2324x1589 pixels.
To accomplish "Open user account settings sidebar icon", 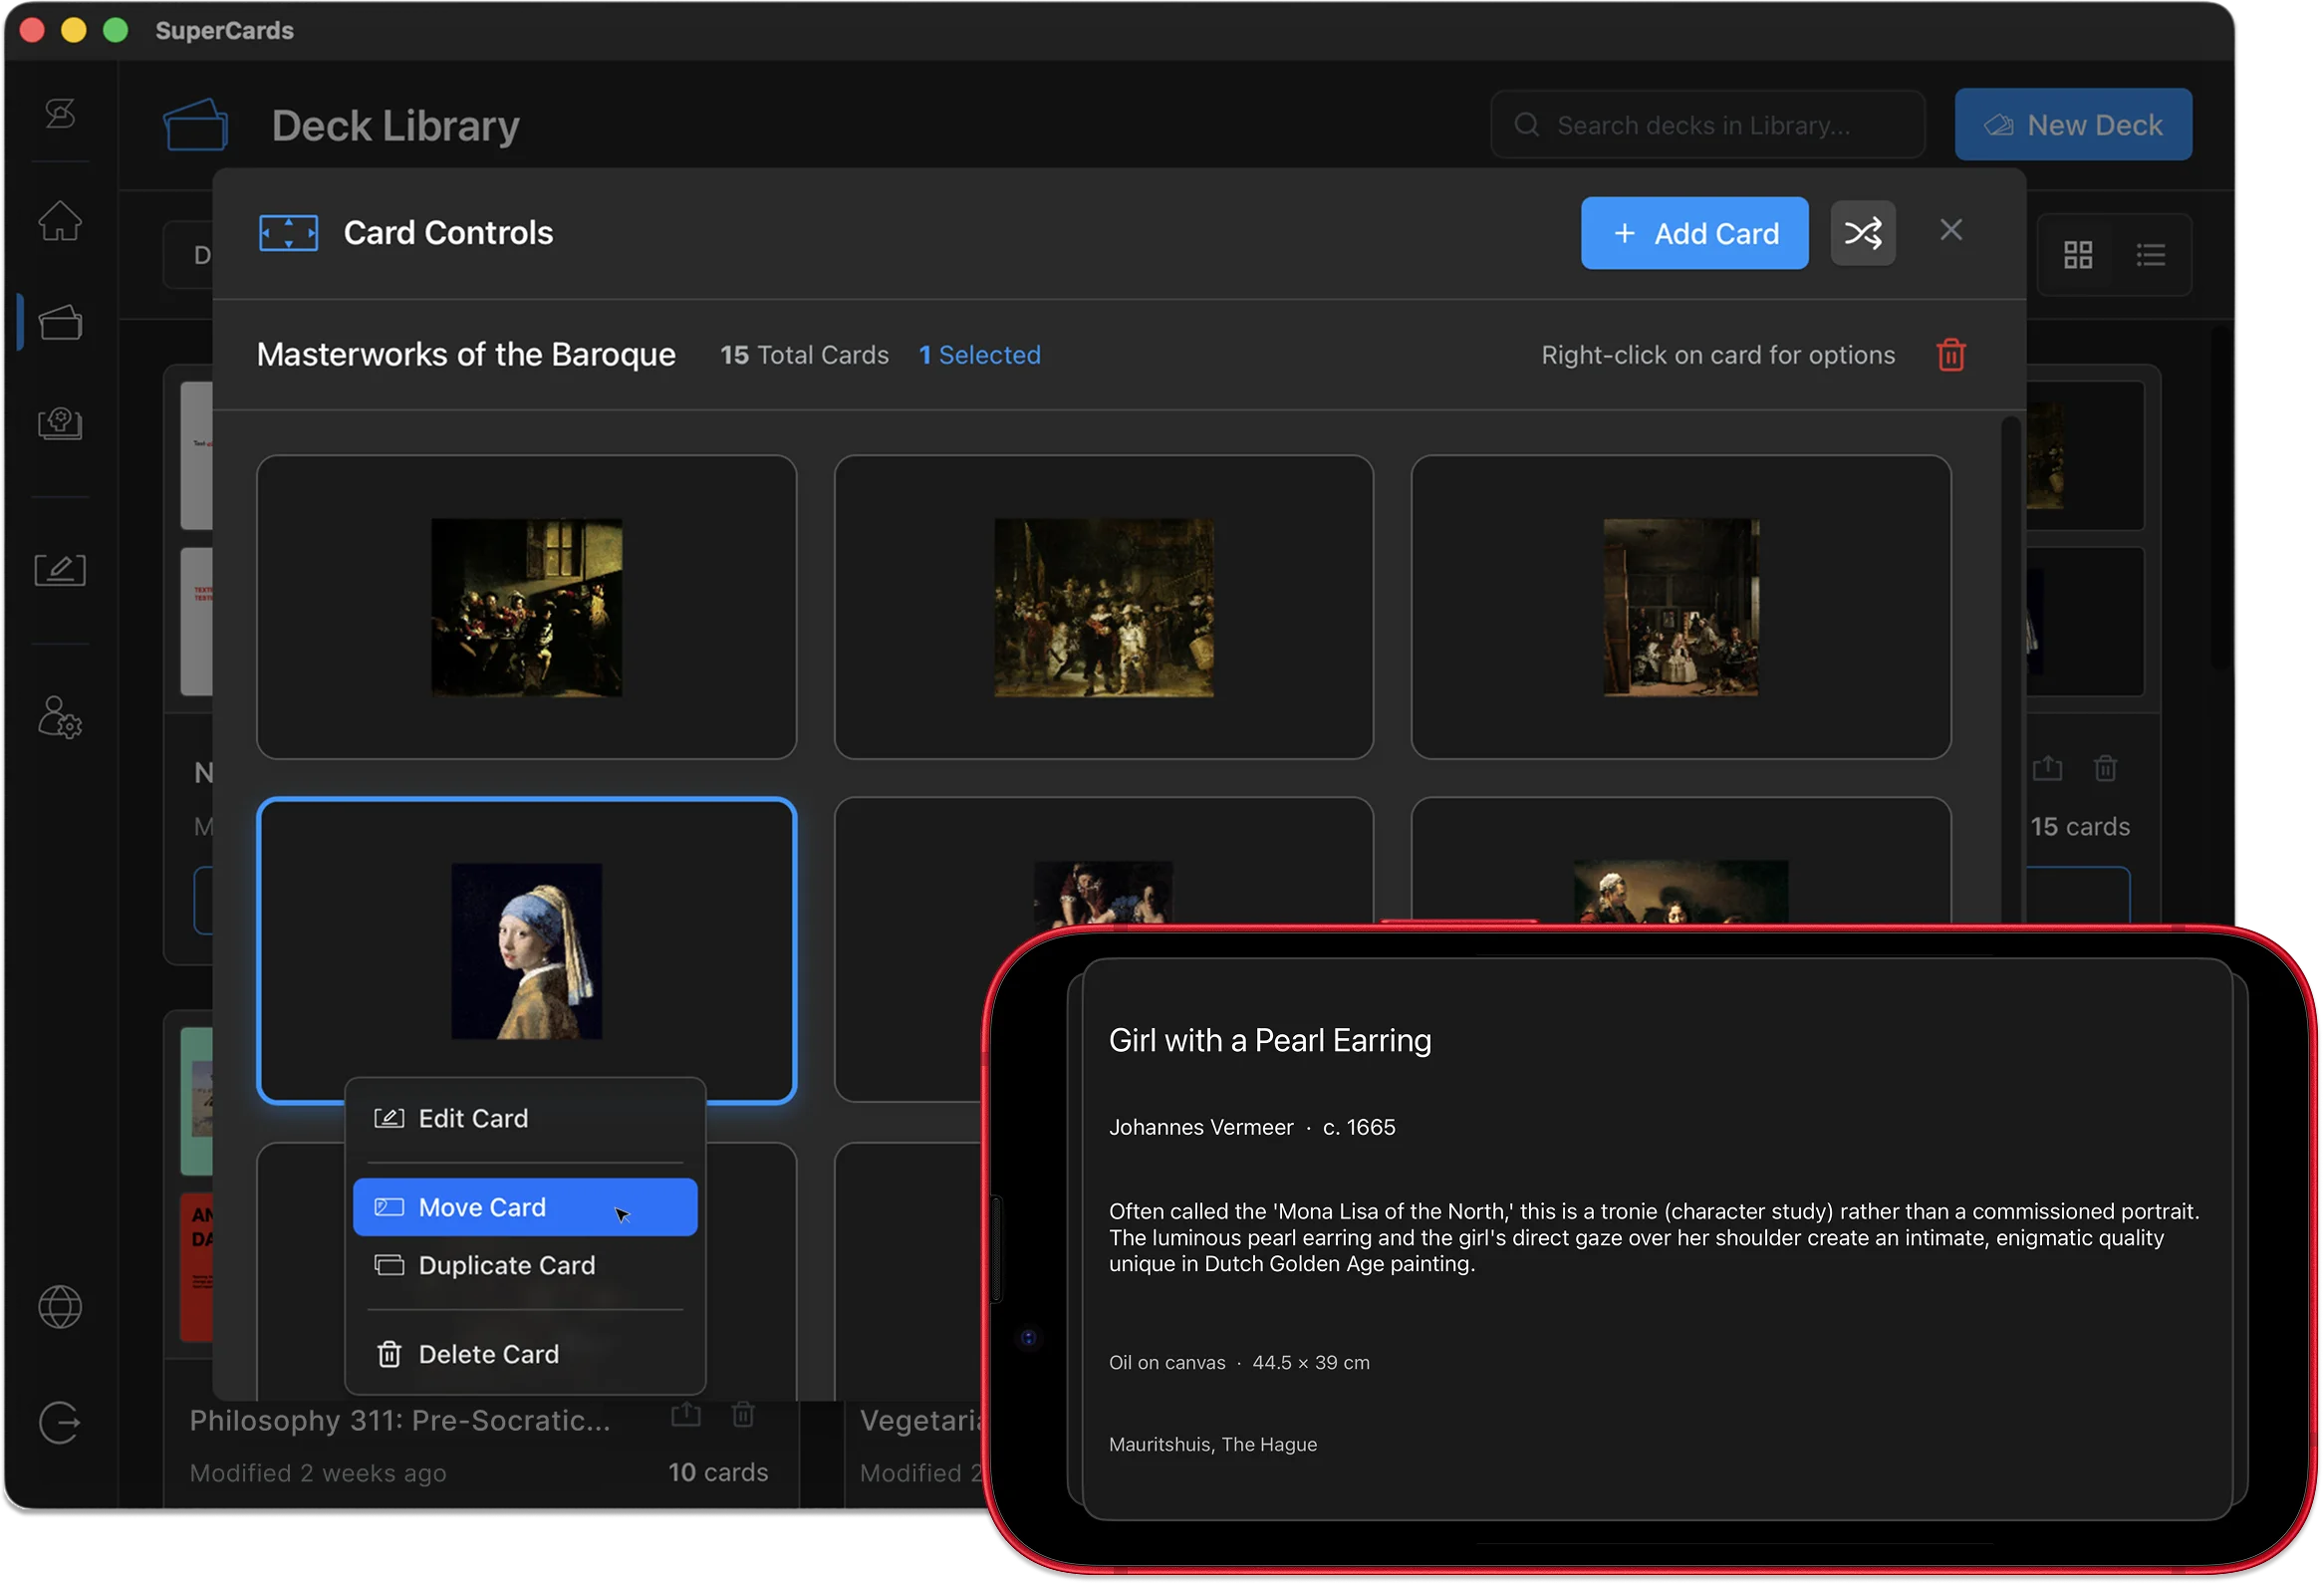I will [x=60, y=718].
